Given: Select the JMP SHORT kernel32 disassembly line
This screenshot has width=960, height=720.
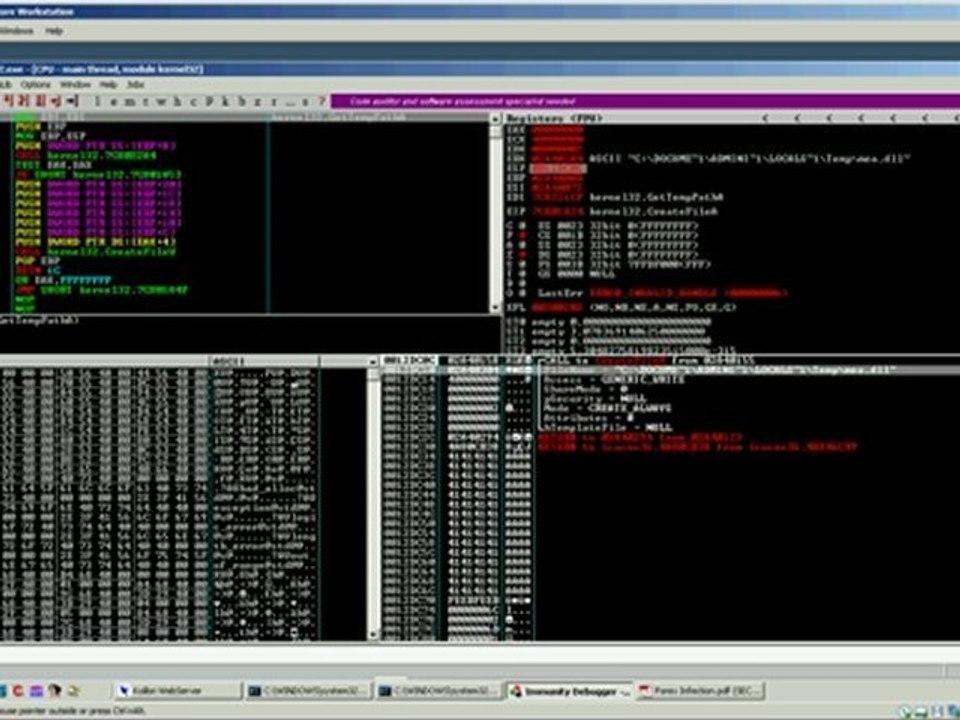Looking at the screenshot, I should pyautogui.click(x=102, y=290).
